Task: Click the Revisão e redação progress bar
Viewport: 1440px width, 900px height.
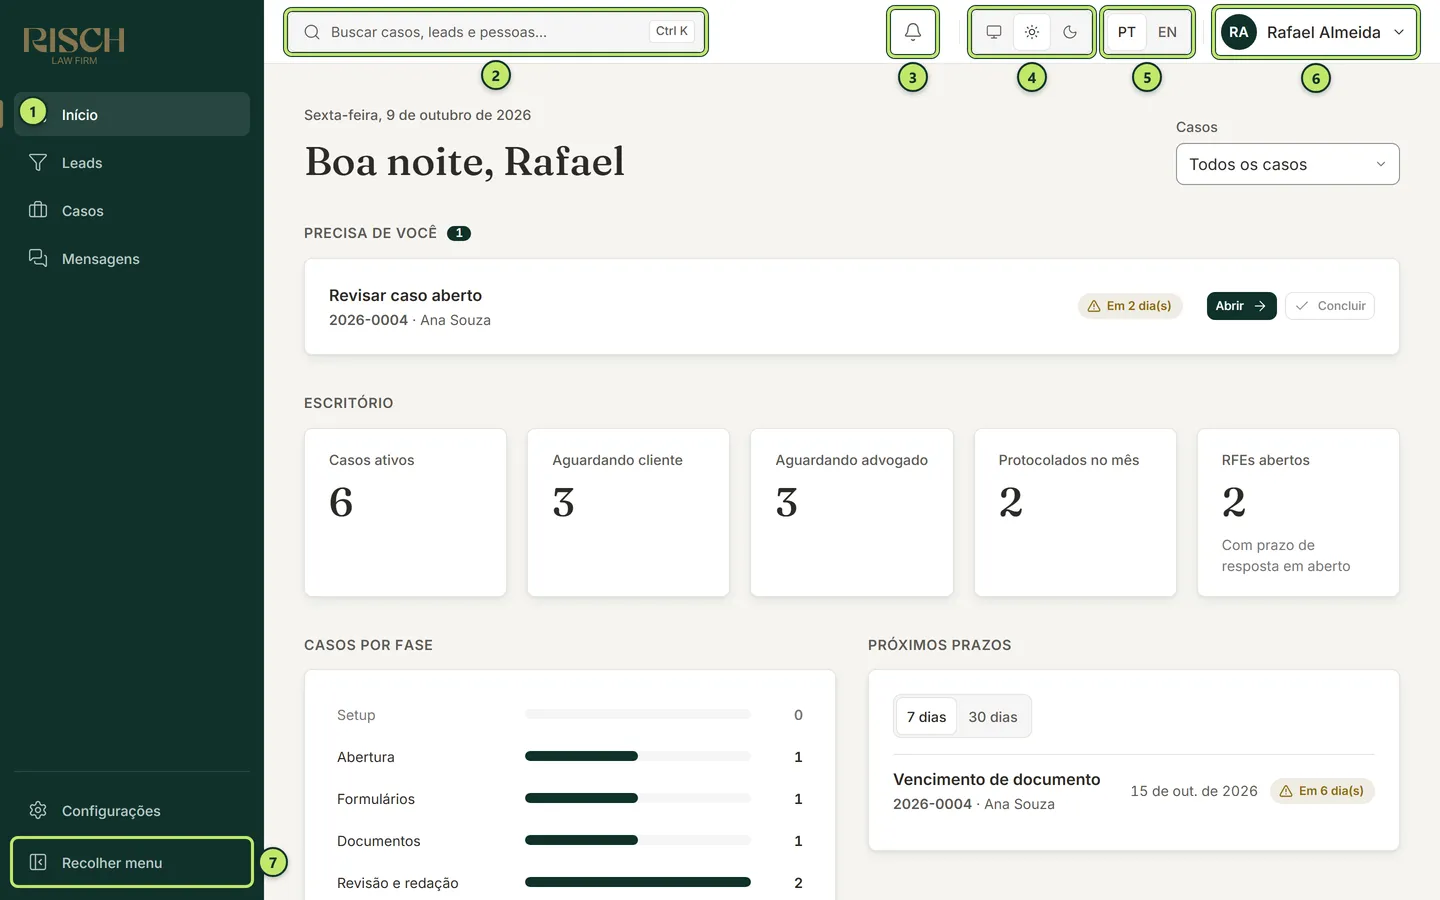Action: pos(638,882)
